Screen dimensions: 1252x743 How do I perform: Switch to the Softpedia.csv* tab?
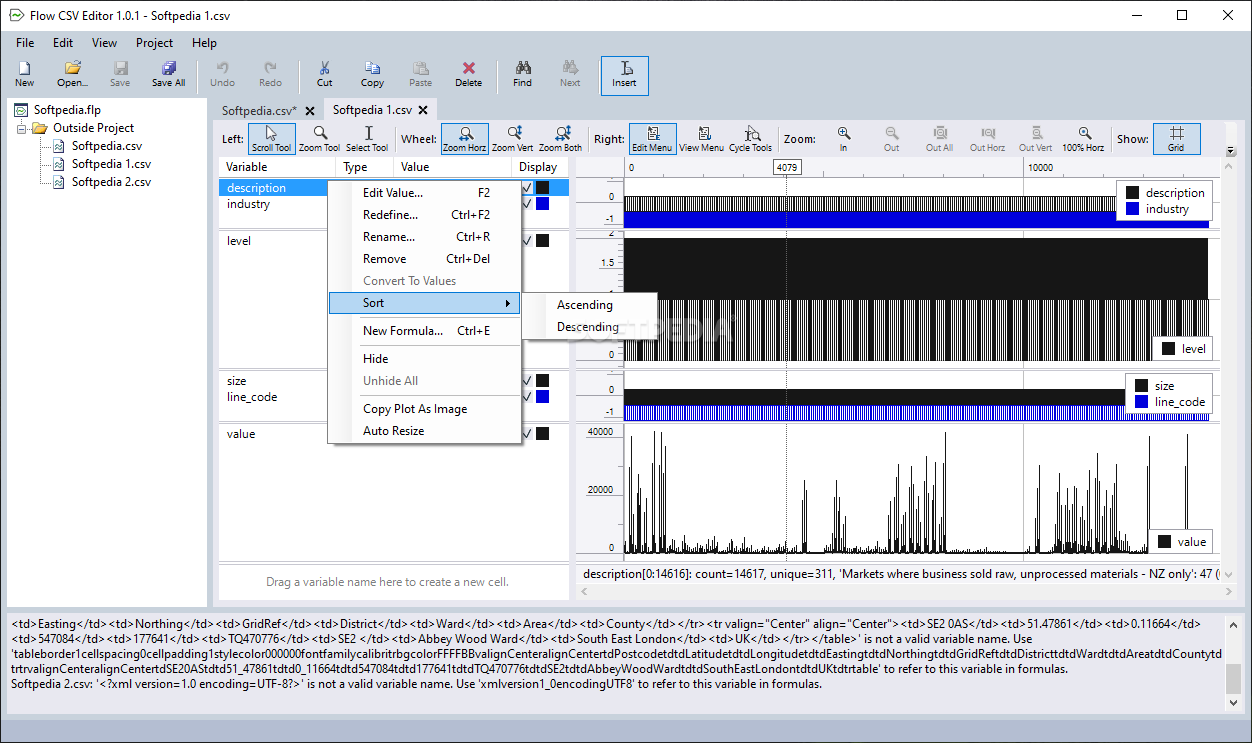click(259, 111)
